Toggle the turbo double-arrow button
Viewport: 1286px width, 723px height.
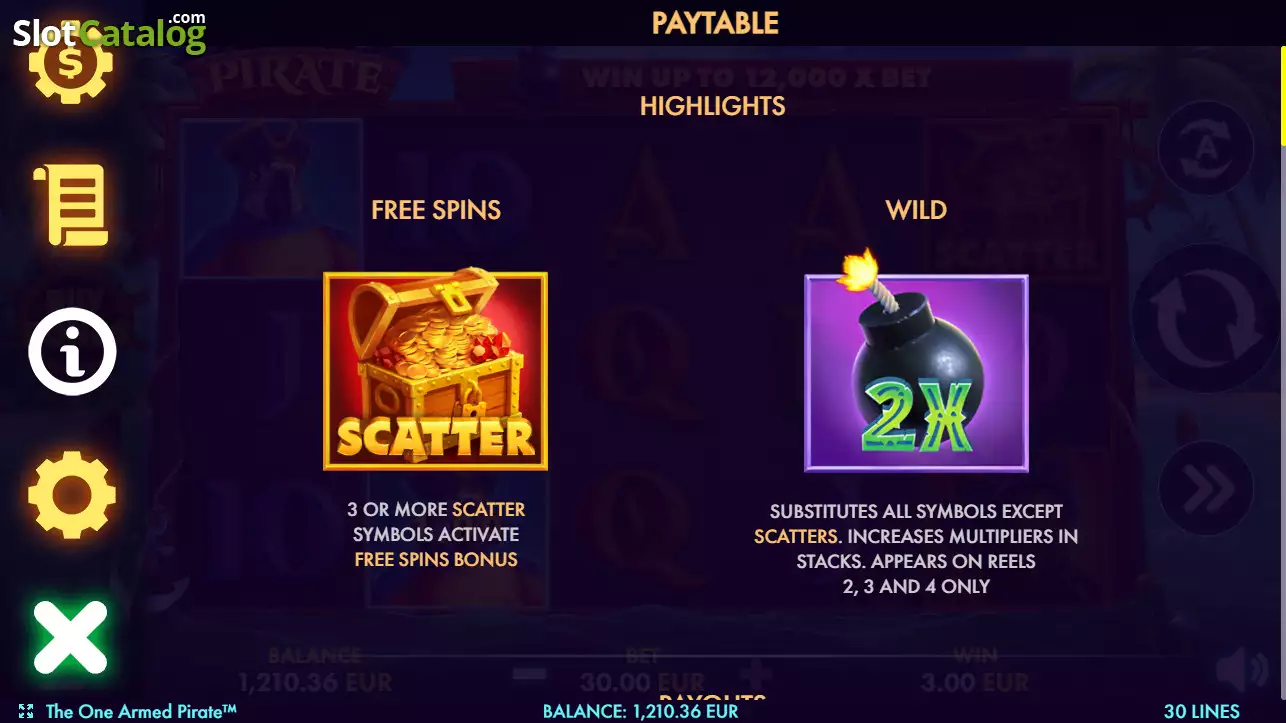[1206, 488]
